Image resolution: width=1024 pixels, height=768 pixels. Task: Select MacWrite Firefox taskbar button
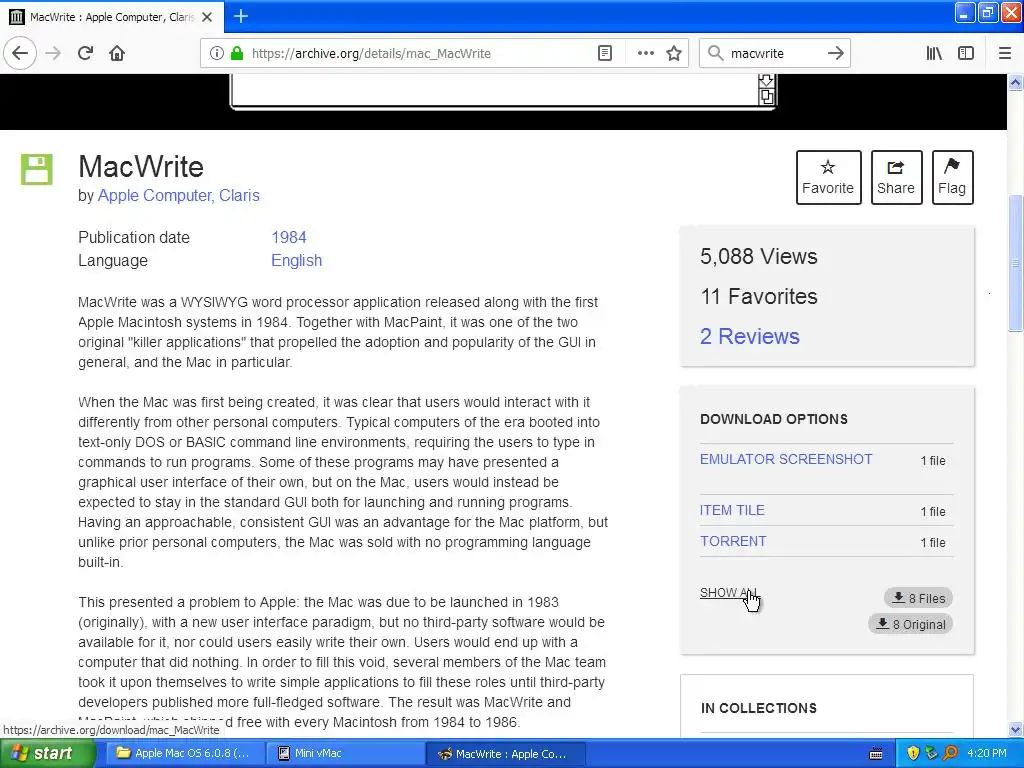pyautogui.click(x=505, y=754)
